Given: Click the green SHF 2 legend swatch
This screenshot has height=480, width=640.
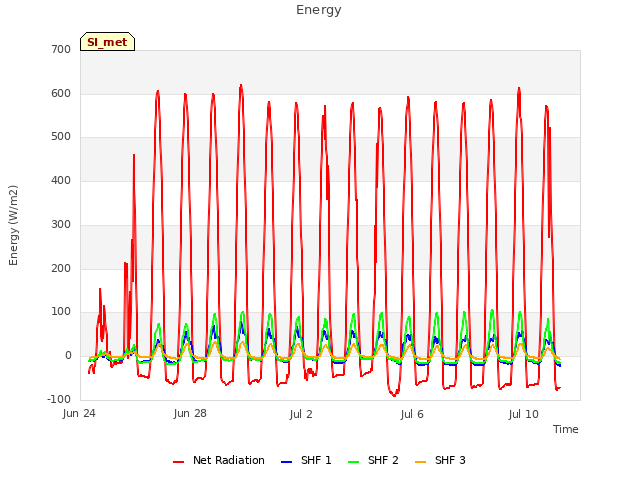Looking at the screenshot, I should tap(353, 462).
